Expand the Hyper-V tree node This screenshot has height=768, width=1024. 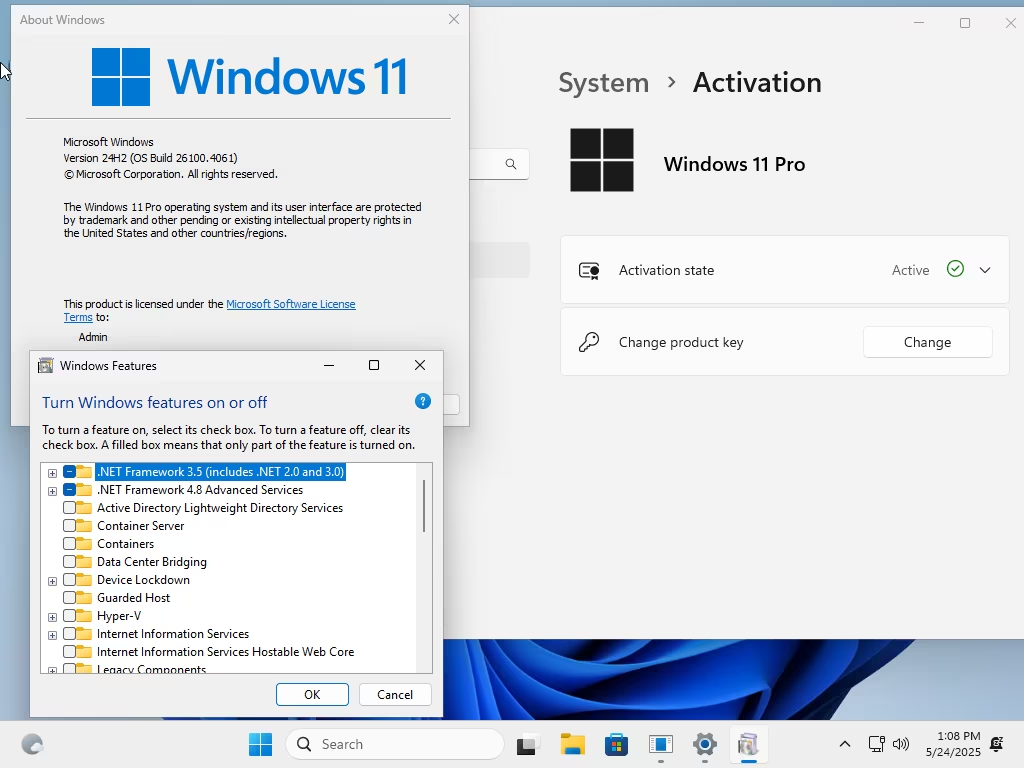[x=52, y=617]
